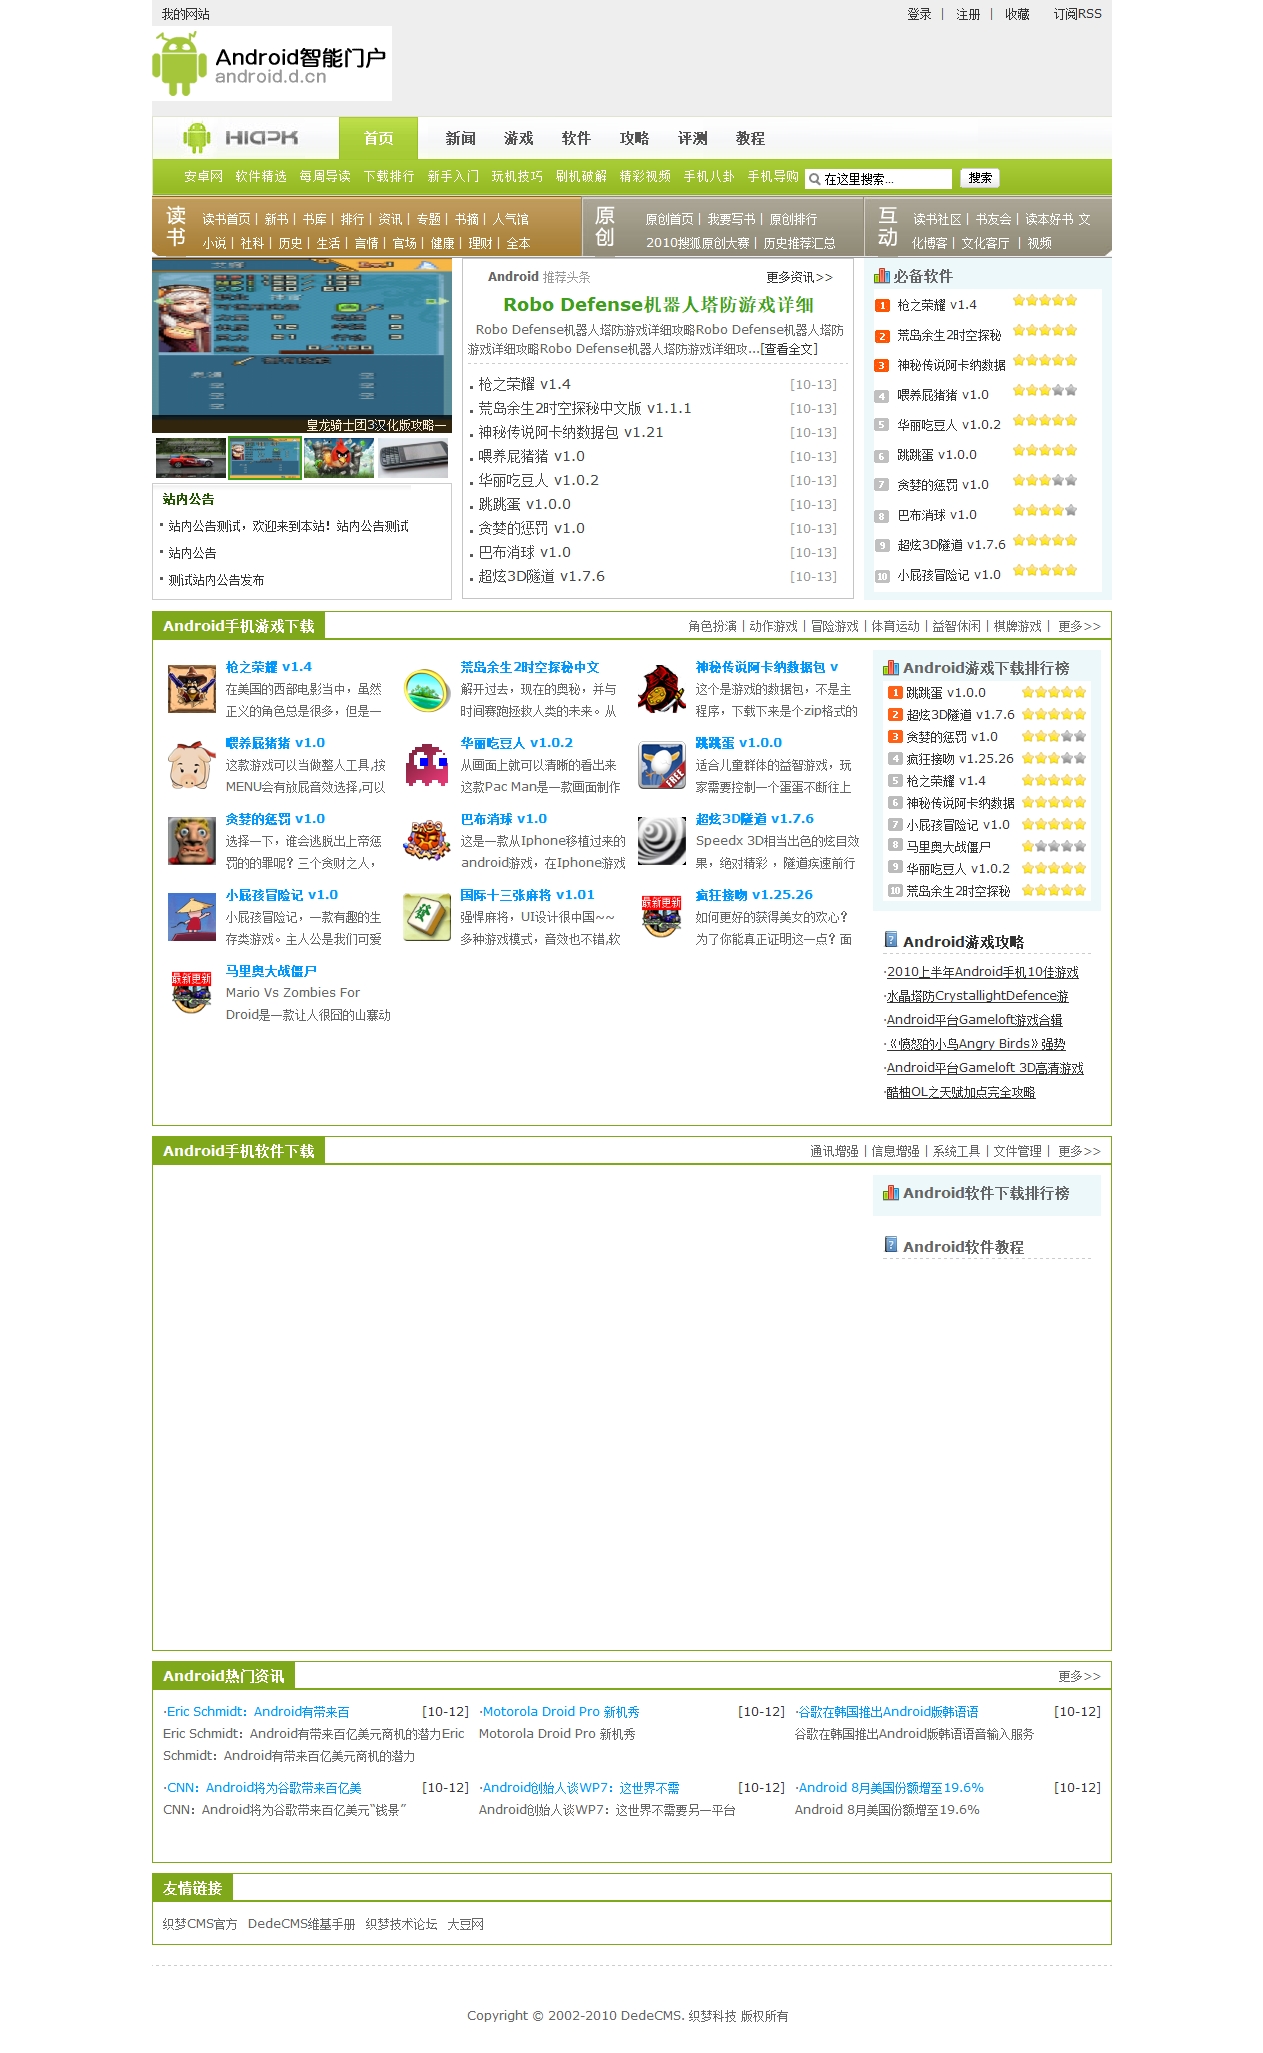Screen dimensions: 1263x2053
Task: Open 刷机破解 in green submenu
Action: [581, 176]
